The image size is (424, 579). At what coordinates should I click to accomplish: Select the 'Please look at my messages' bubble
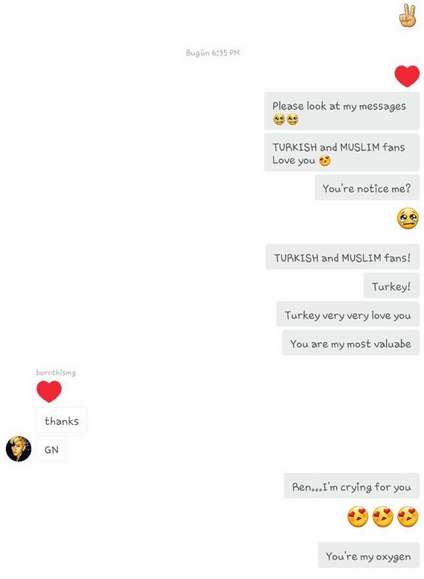342,111
